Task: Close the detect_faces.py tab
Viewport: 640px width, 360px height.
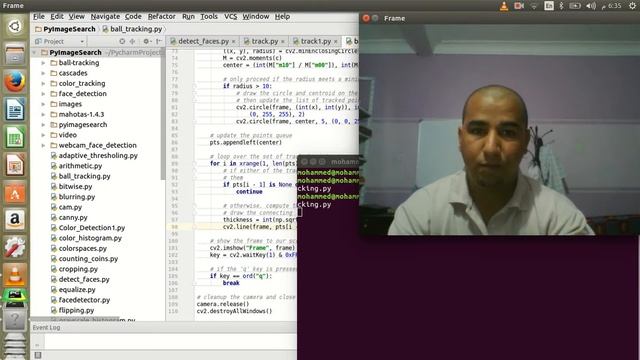Action: tap(233, 42)
